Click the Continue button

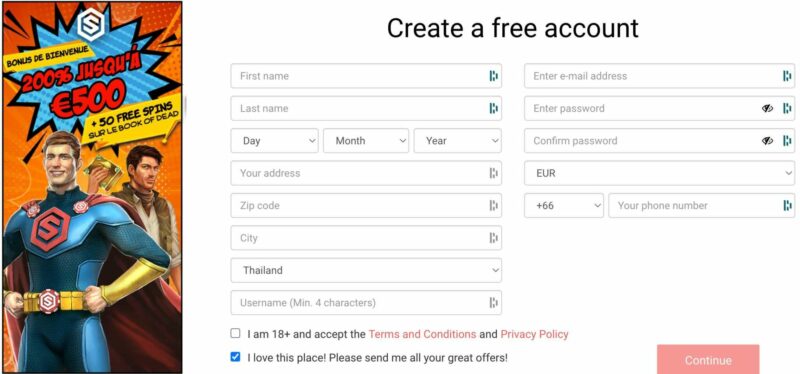708,359
